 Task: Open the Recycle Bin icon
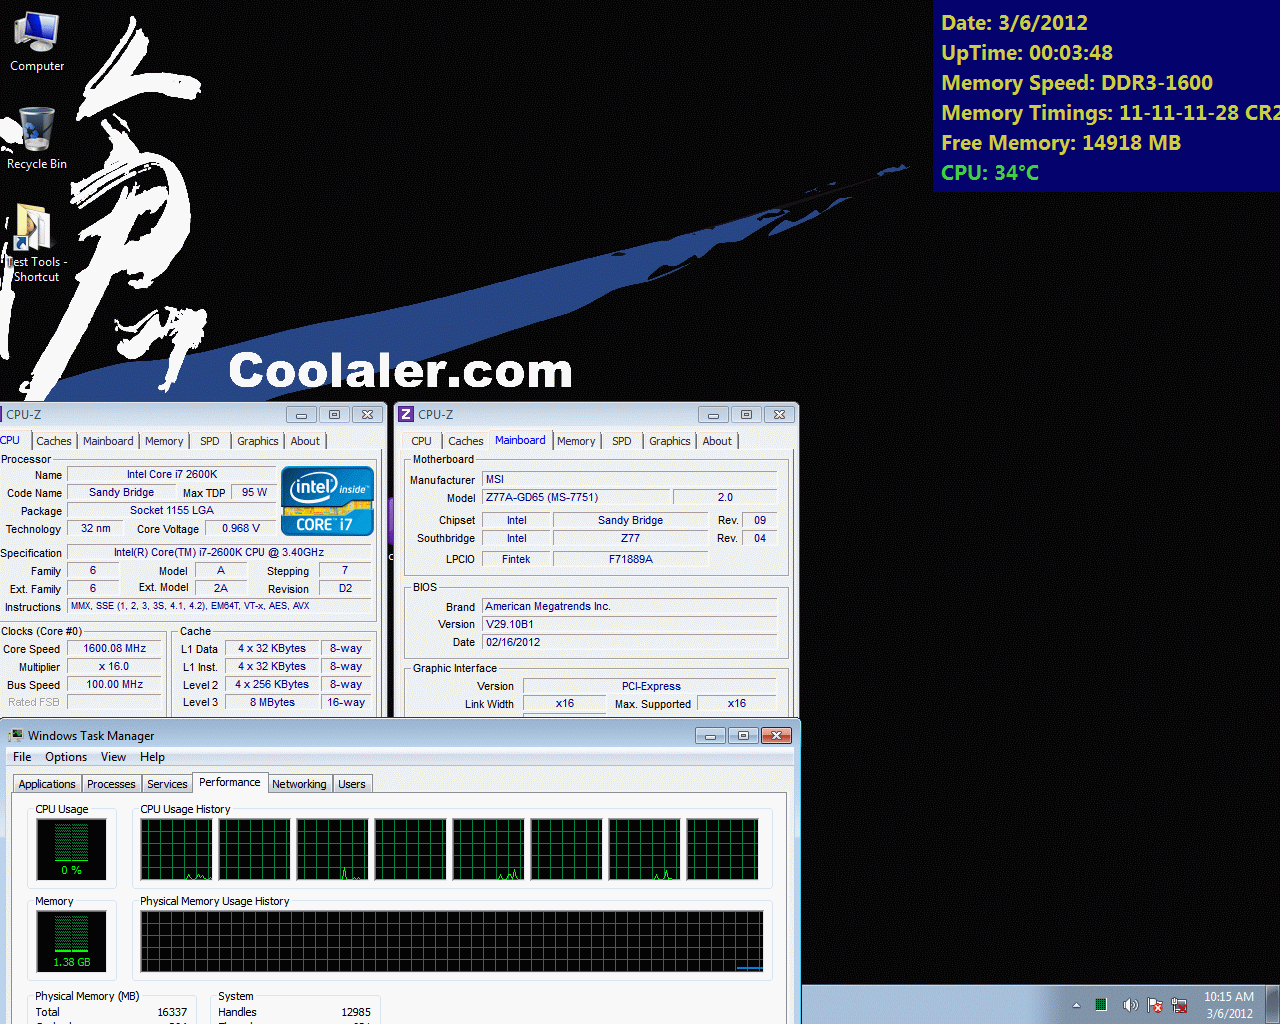click(37, 138)
